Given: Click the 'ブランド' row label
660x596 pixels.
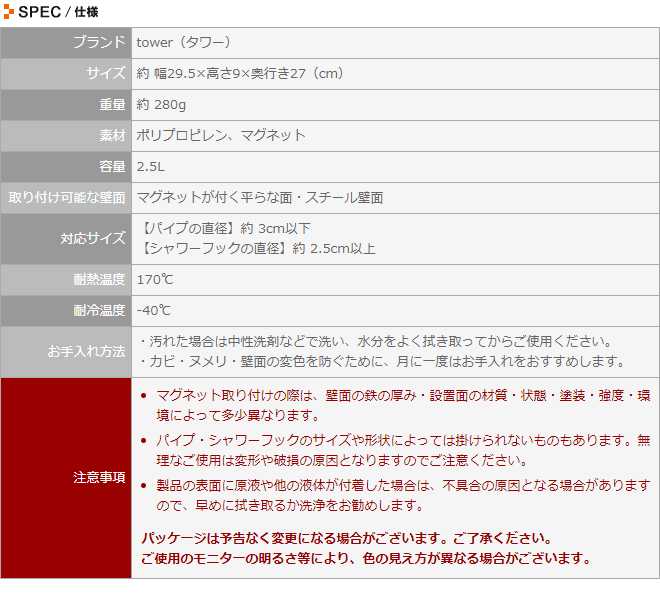Looking at the screenshot, I should pyautogui.click(x=99, y=43).
